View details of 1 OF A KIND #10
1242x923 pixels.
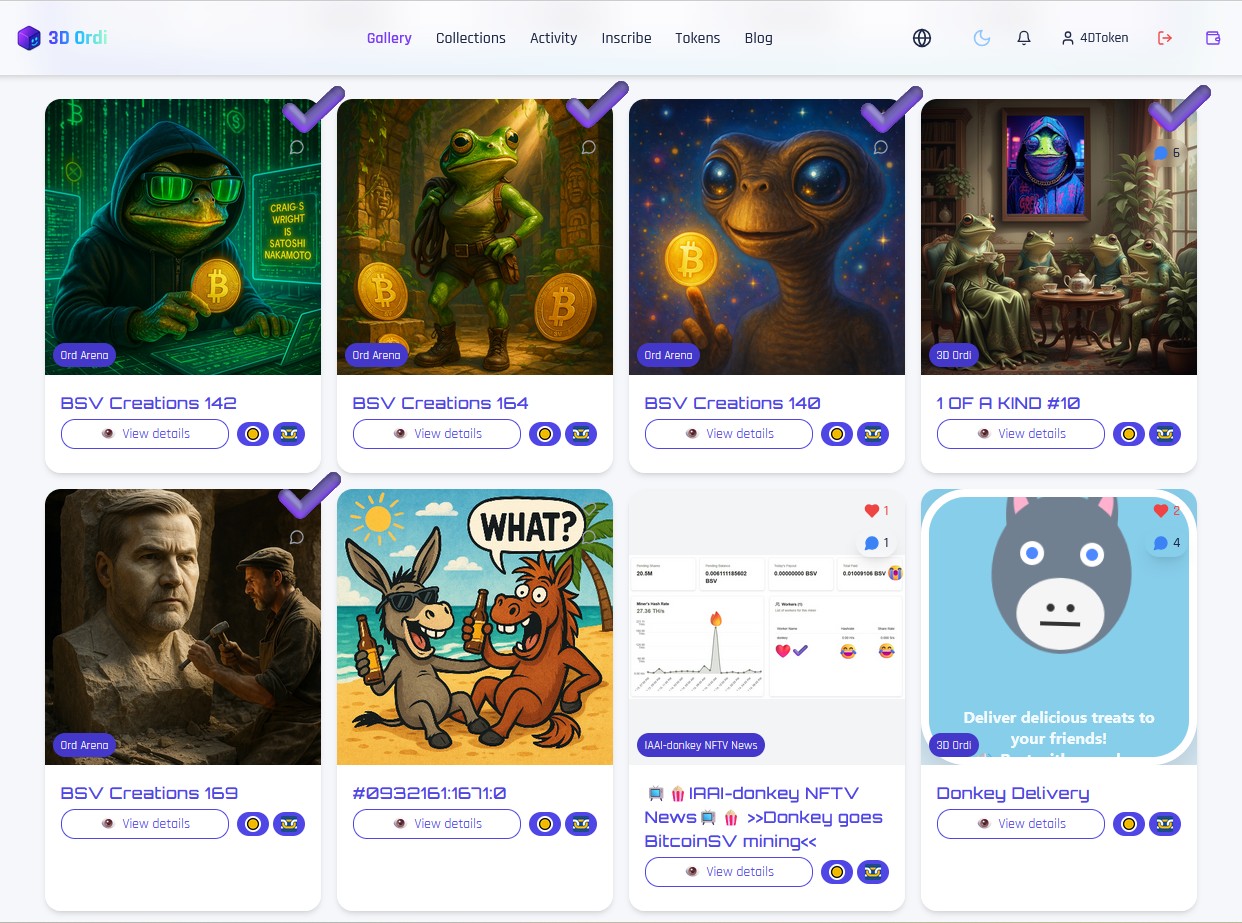click(1021, 434)
